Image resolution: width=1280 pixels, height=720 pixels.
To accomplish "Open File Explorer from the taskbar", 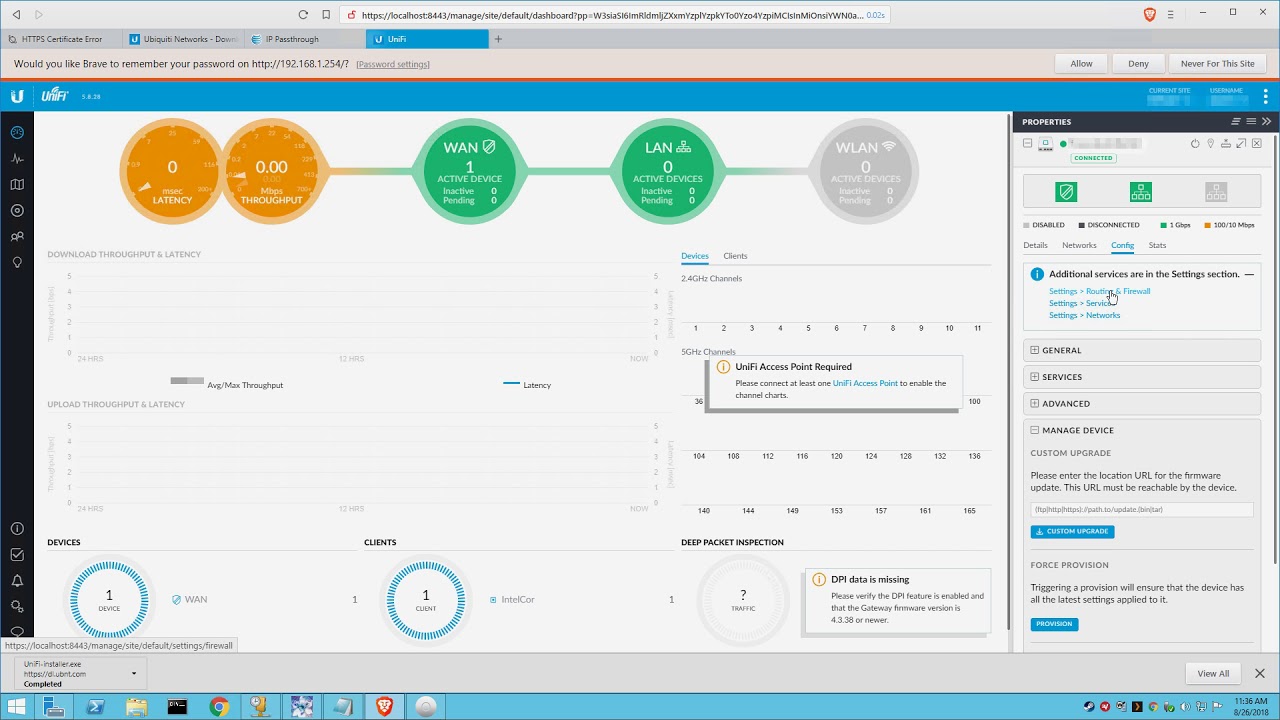I will (137, 707).
